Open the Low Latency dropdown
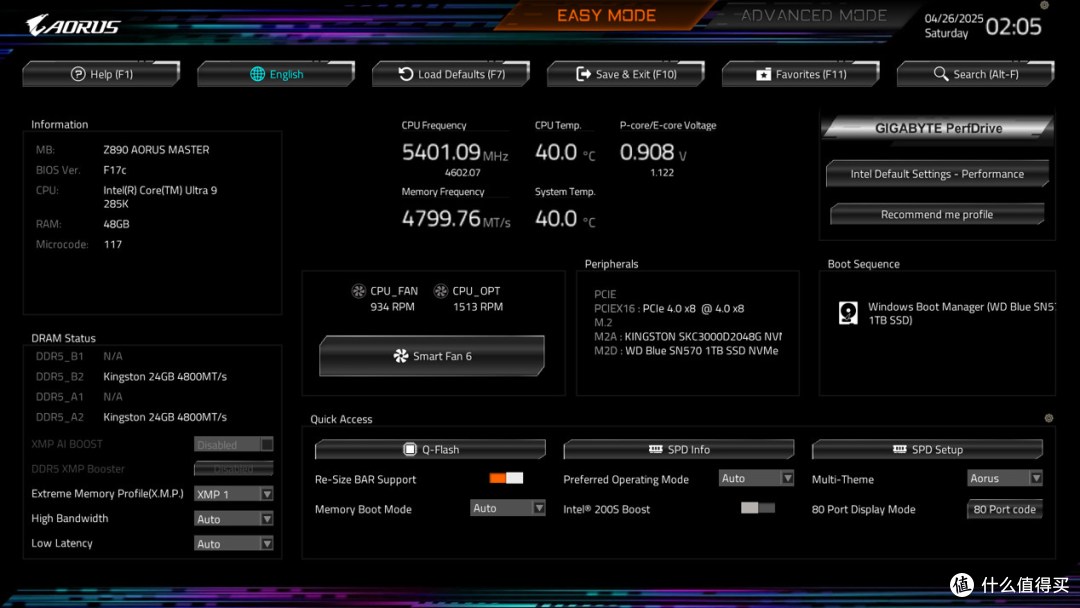The image size is (1080, 608). coord(233,543)
